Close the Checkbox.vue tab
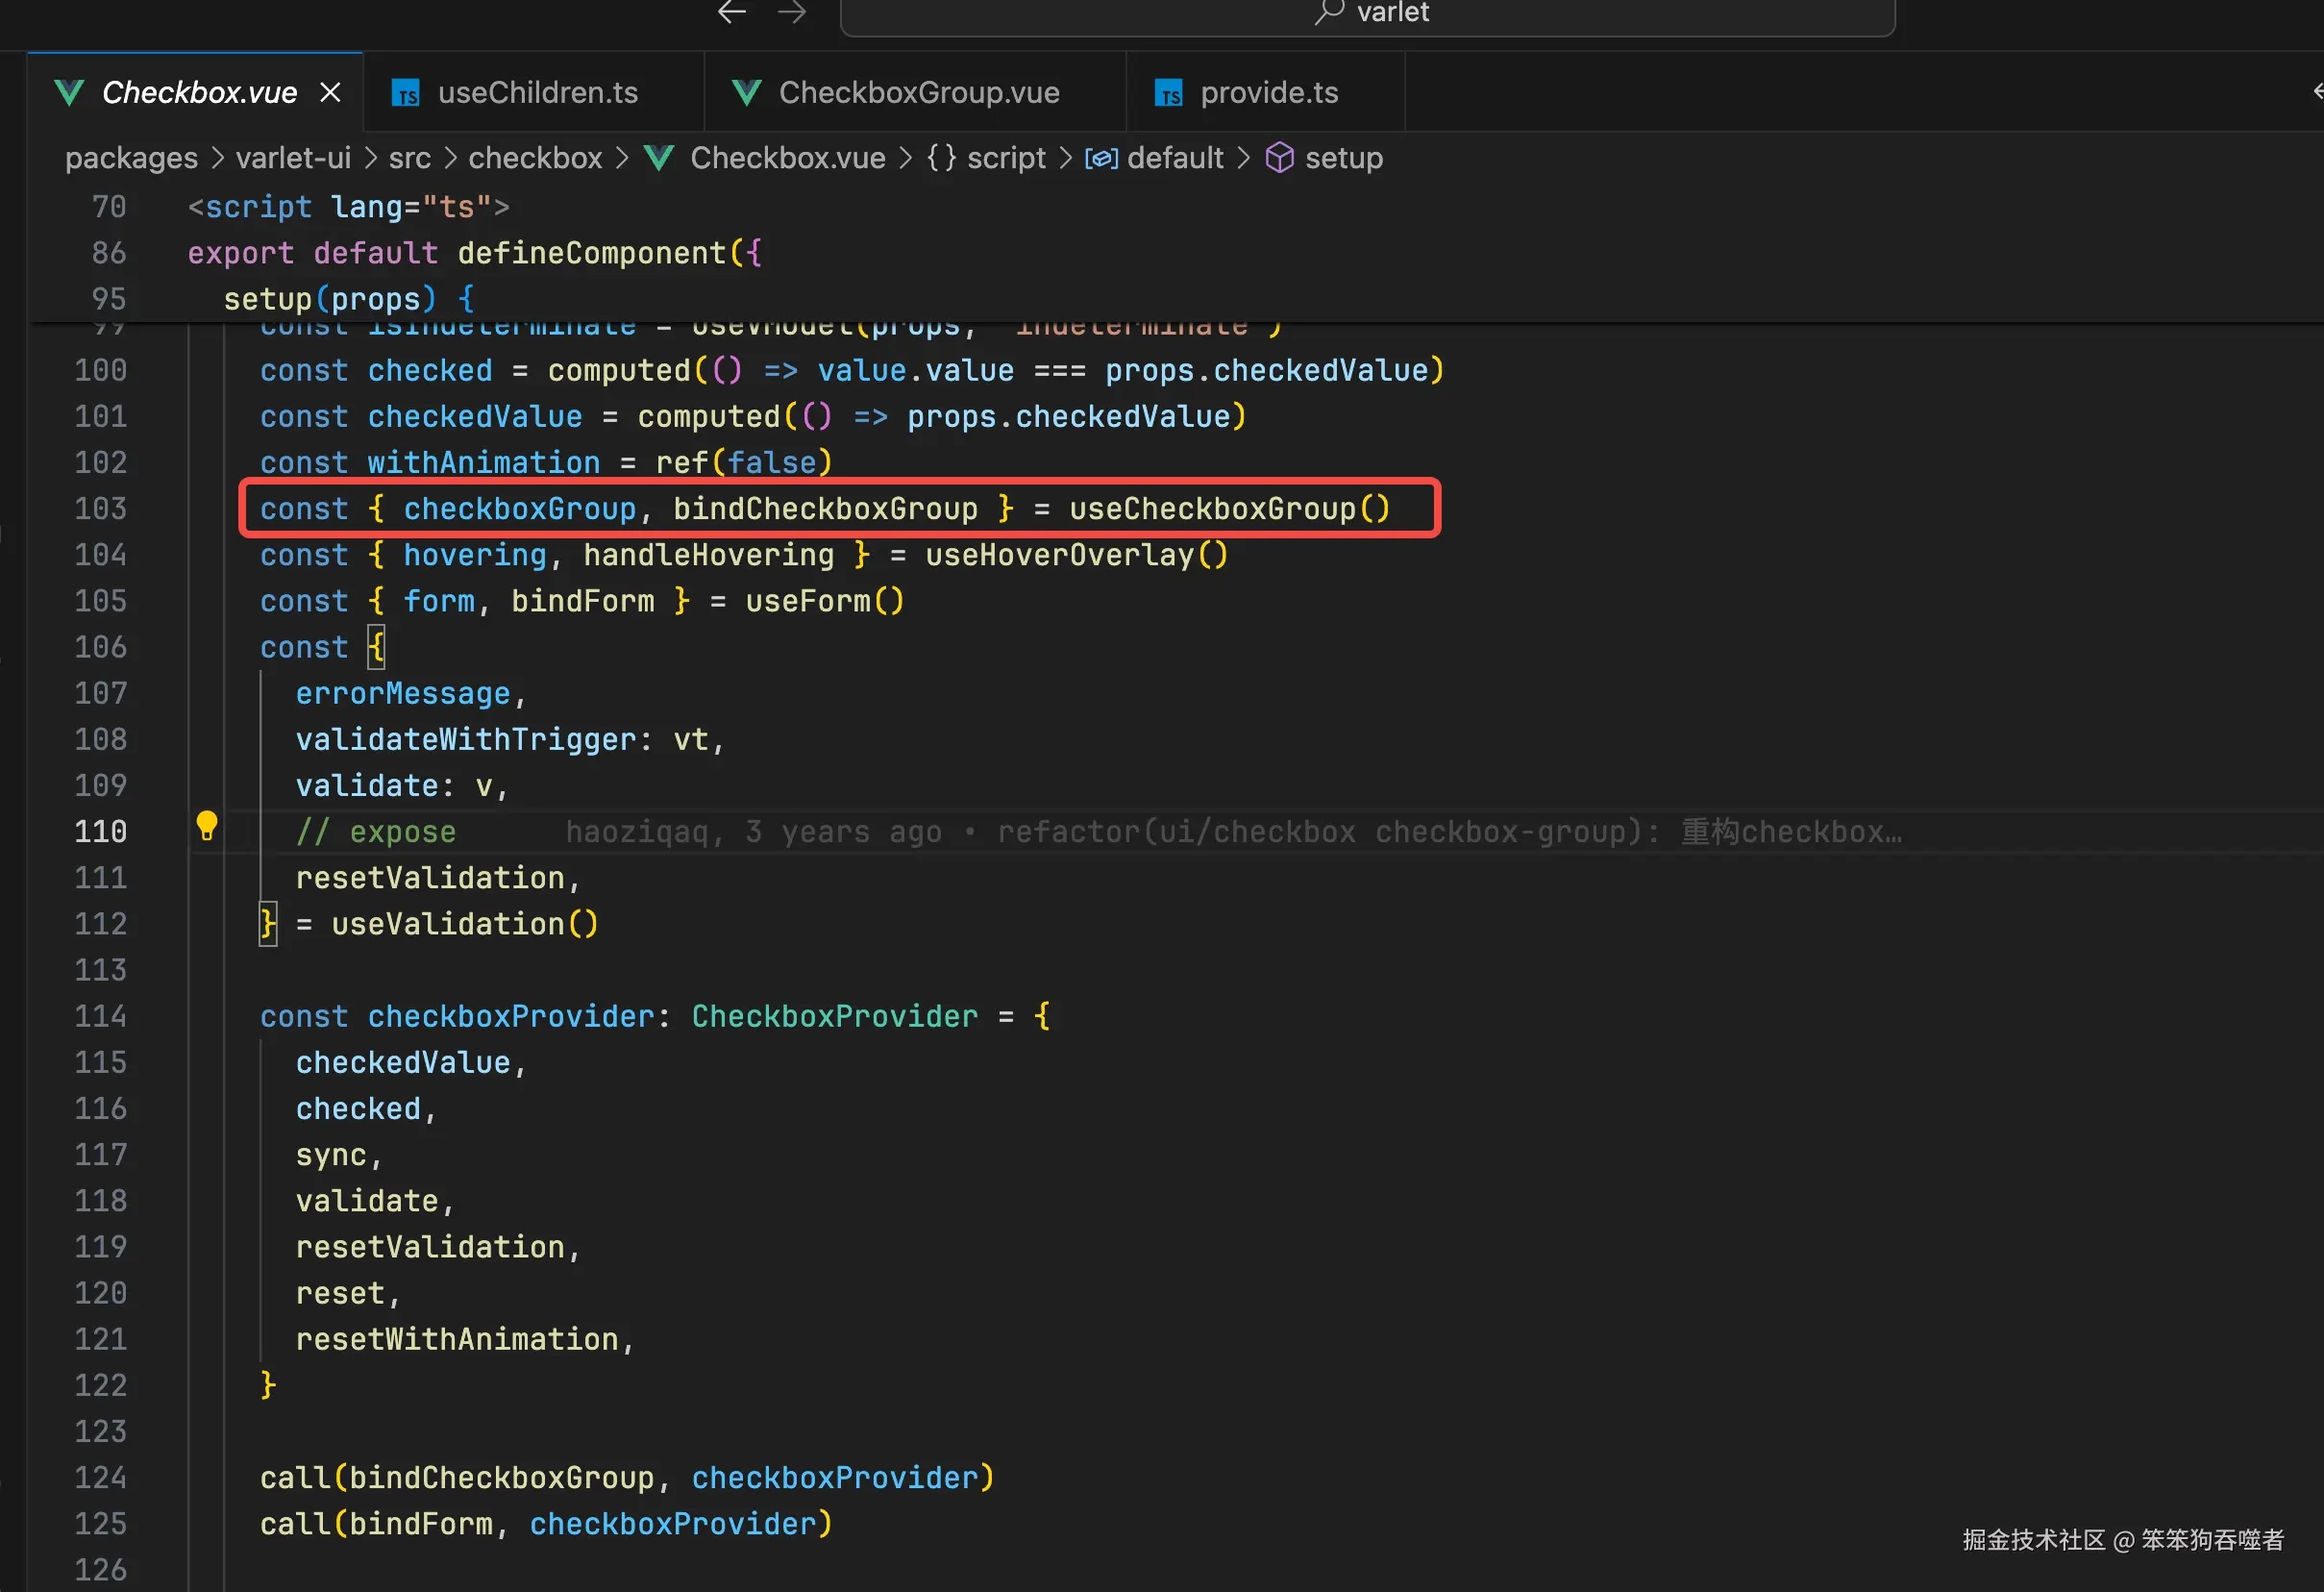The height and width of the screenshot is (1592, 2324). click(330, 93)
